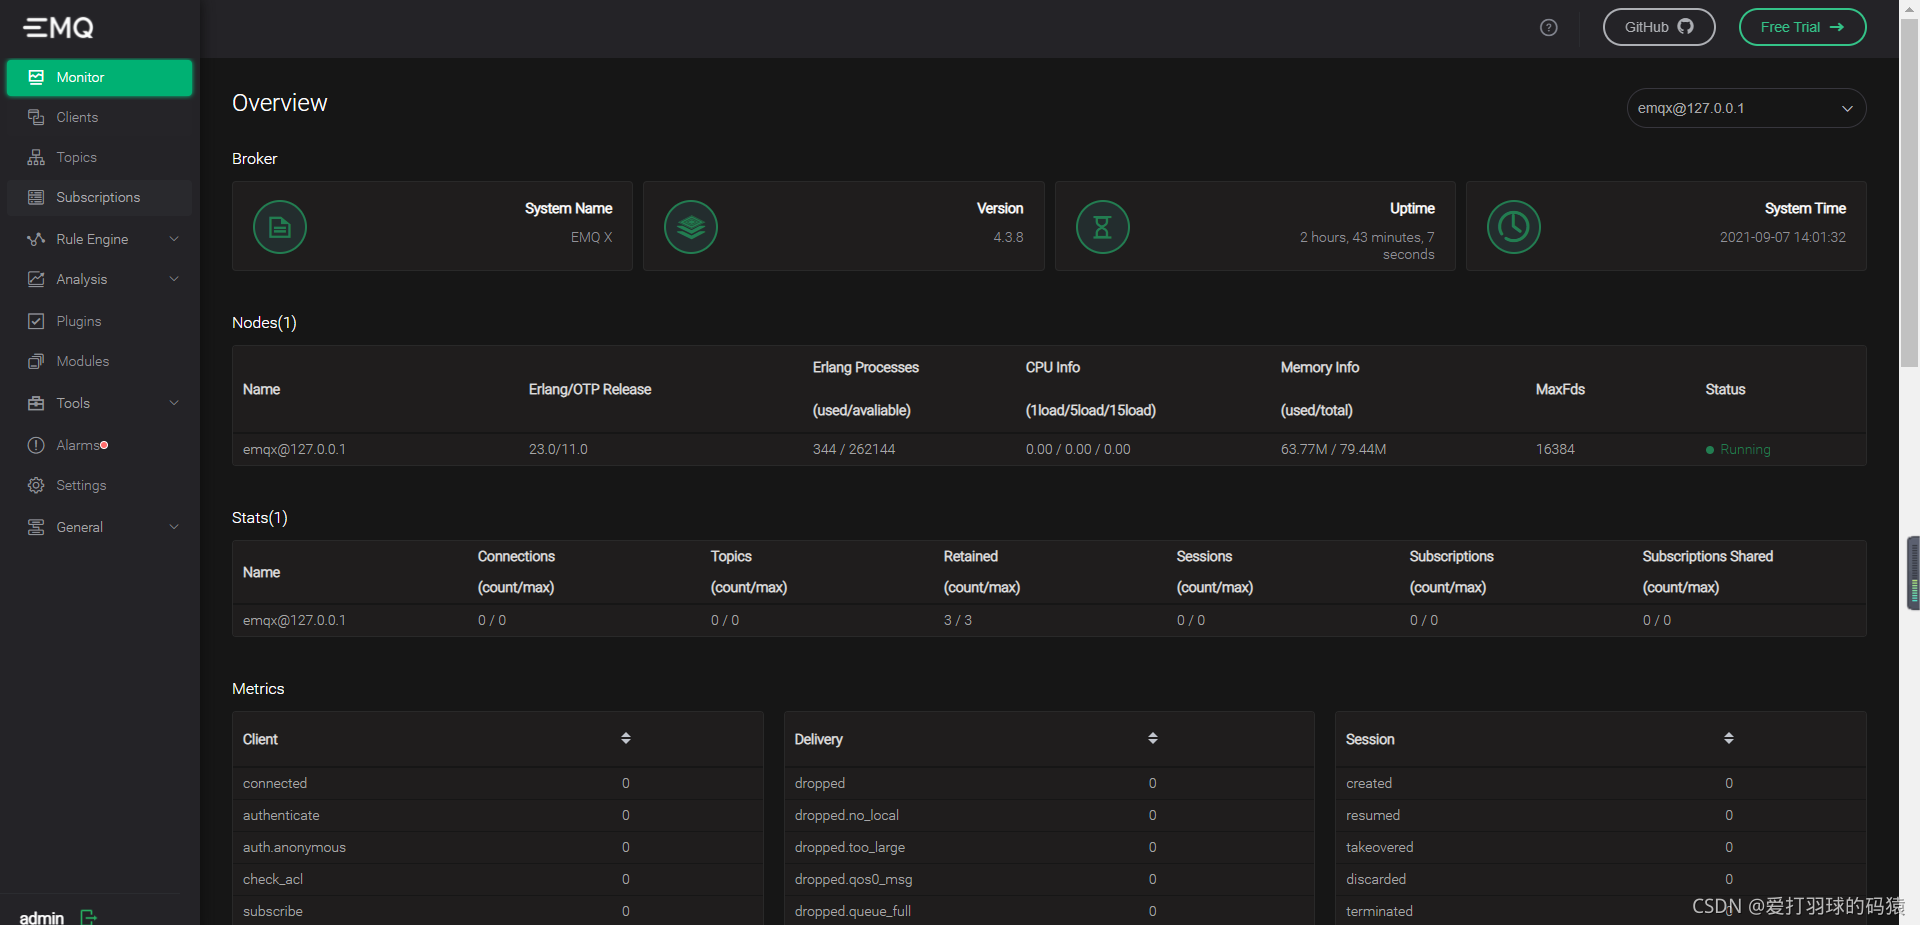This screenshot has height=925, width=1920.
Task: Click the Settings gear icon
Action: 36,485
